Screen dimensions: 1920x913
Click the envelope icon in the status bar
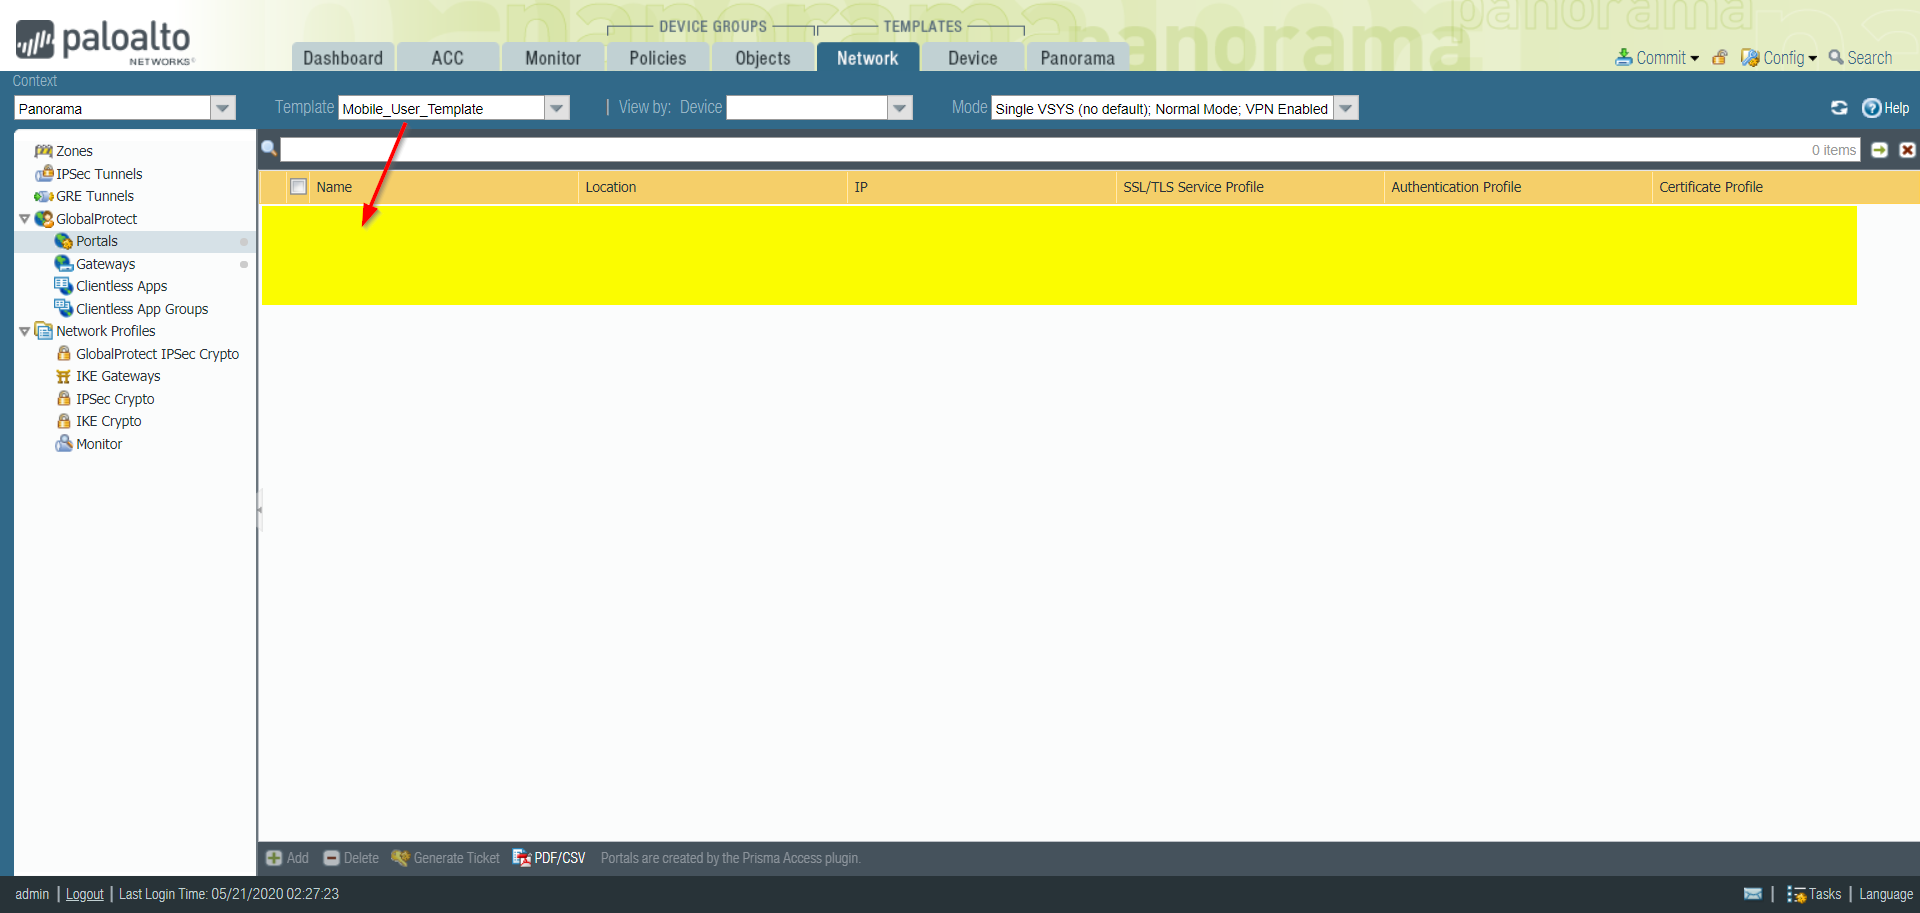coord(1753,894)
